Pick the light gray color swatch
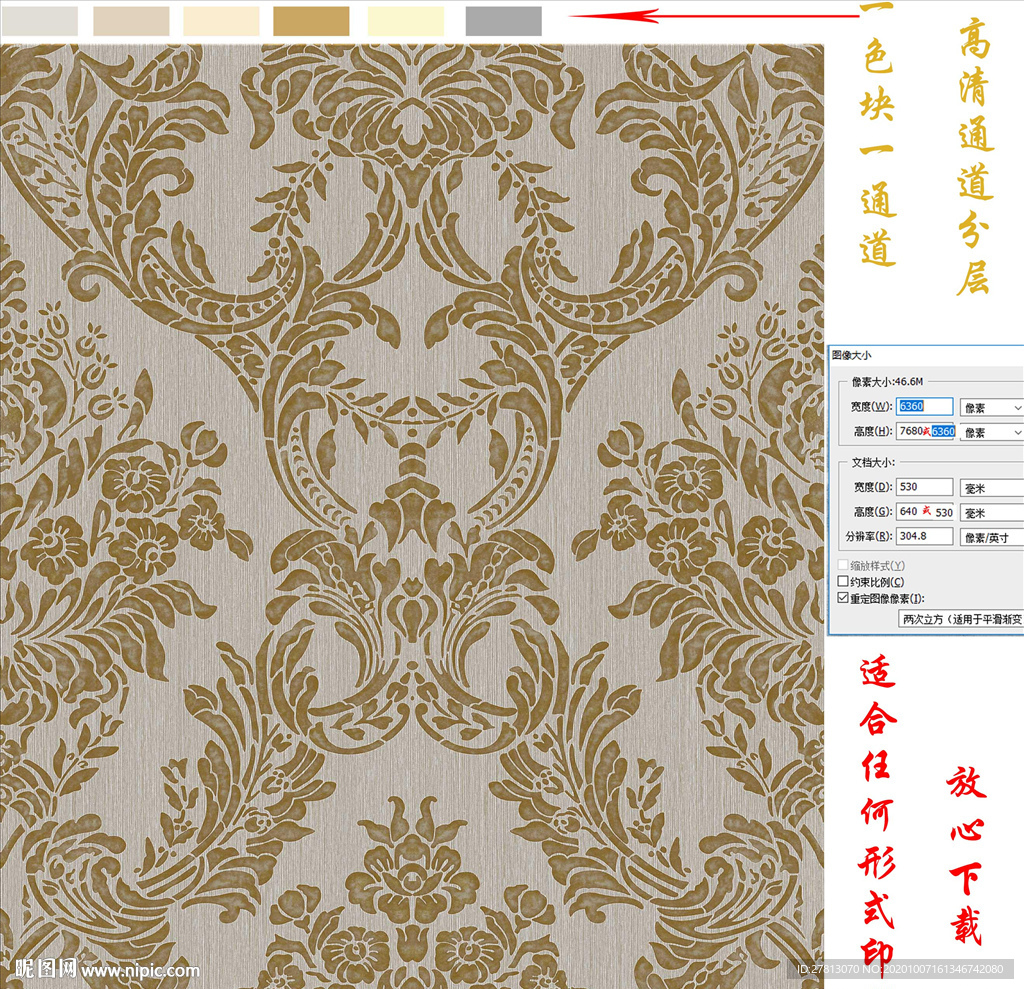 (40, 21)
